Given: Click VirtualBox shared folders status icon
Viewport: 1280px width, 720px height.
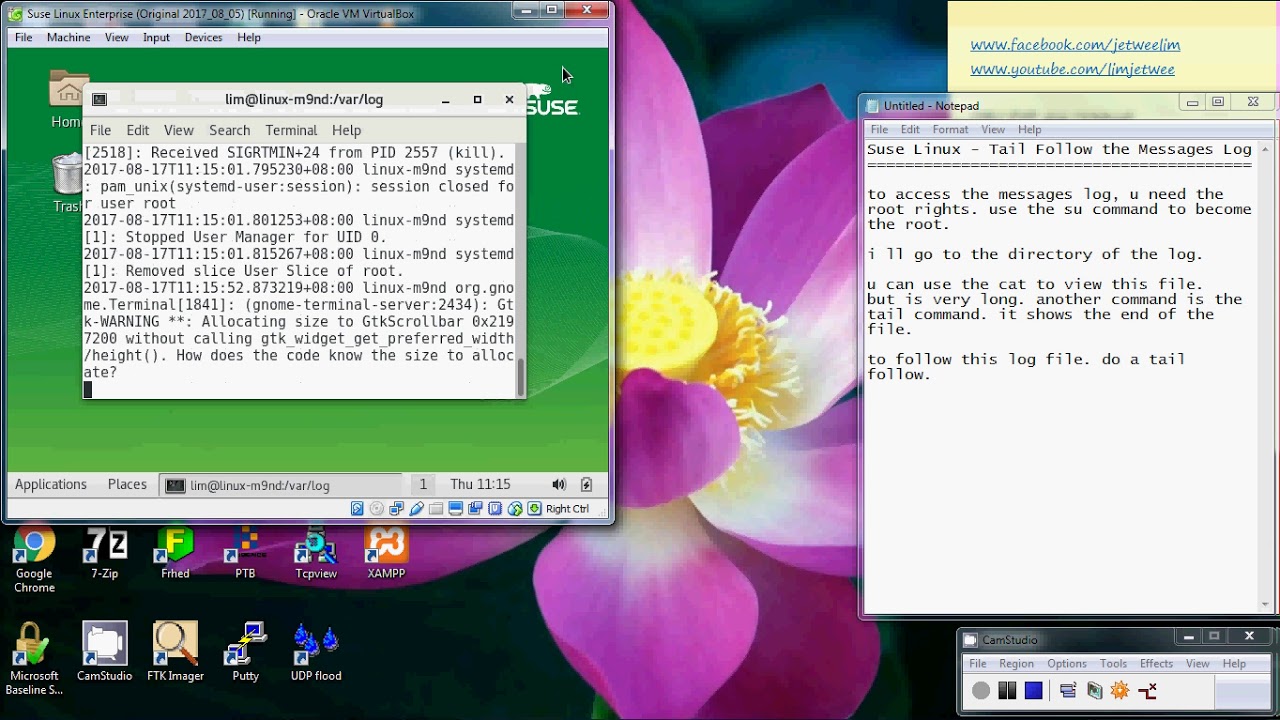Looking at the screenshot, I should coord(436,509).
